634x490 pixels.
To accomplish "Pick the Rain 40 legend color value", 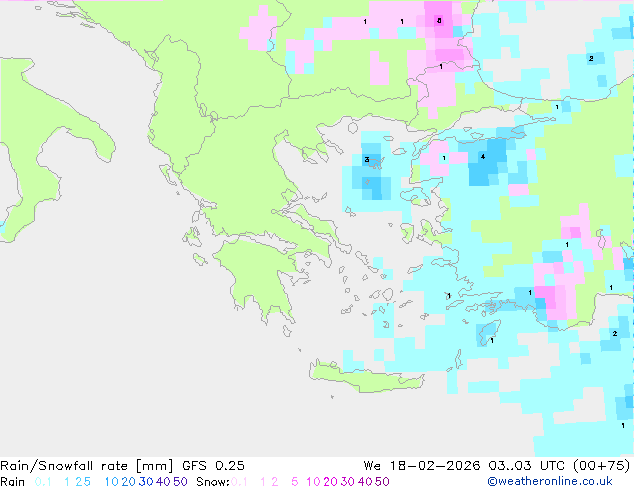I will (163, 482).
